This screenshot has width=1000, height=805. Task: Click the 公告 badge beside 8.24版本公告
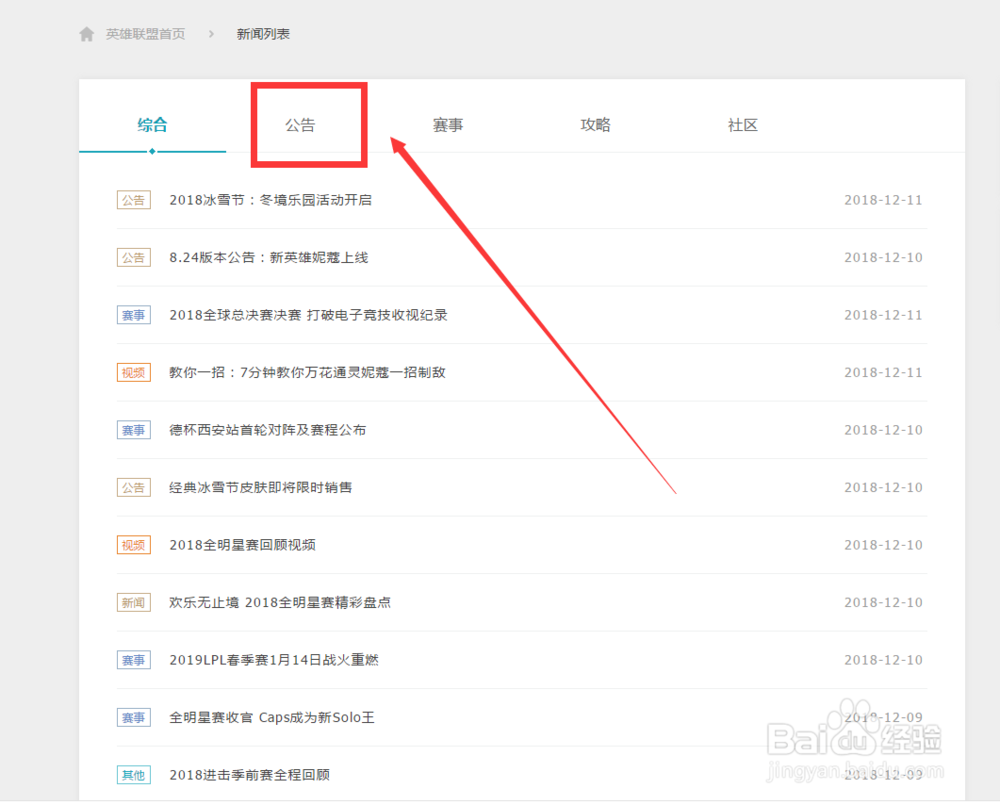[133, 257]
